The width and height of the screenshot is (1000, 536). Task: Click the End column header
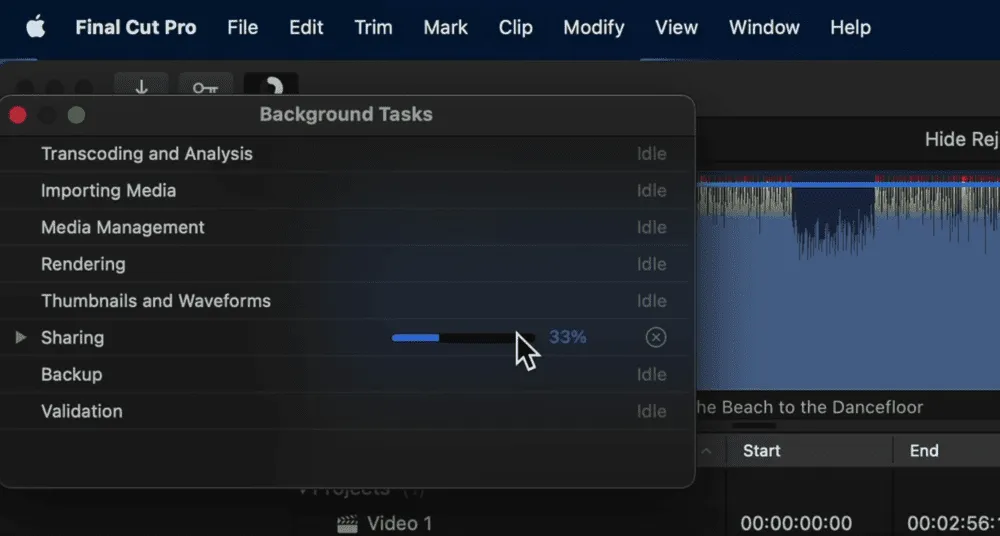click(x=924, y=451)
